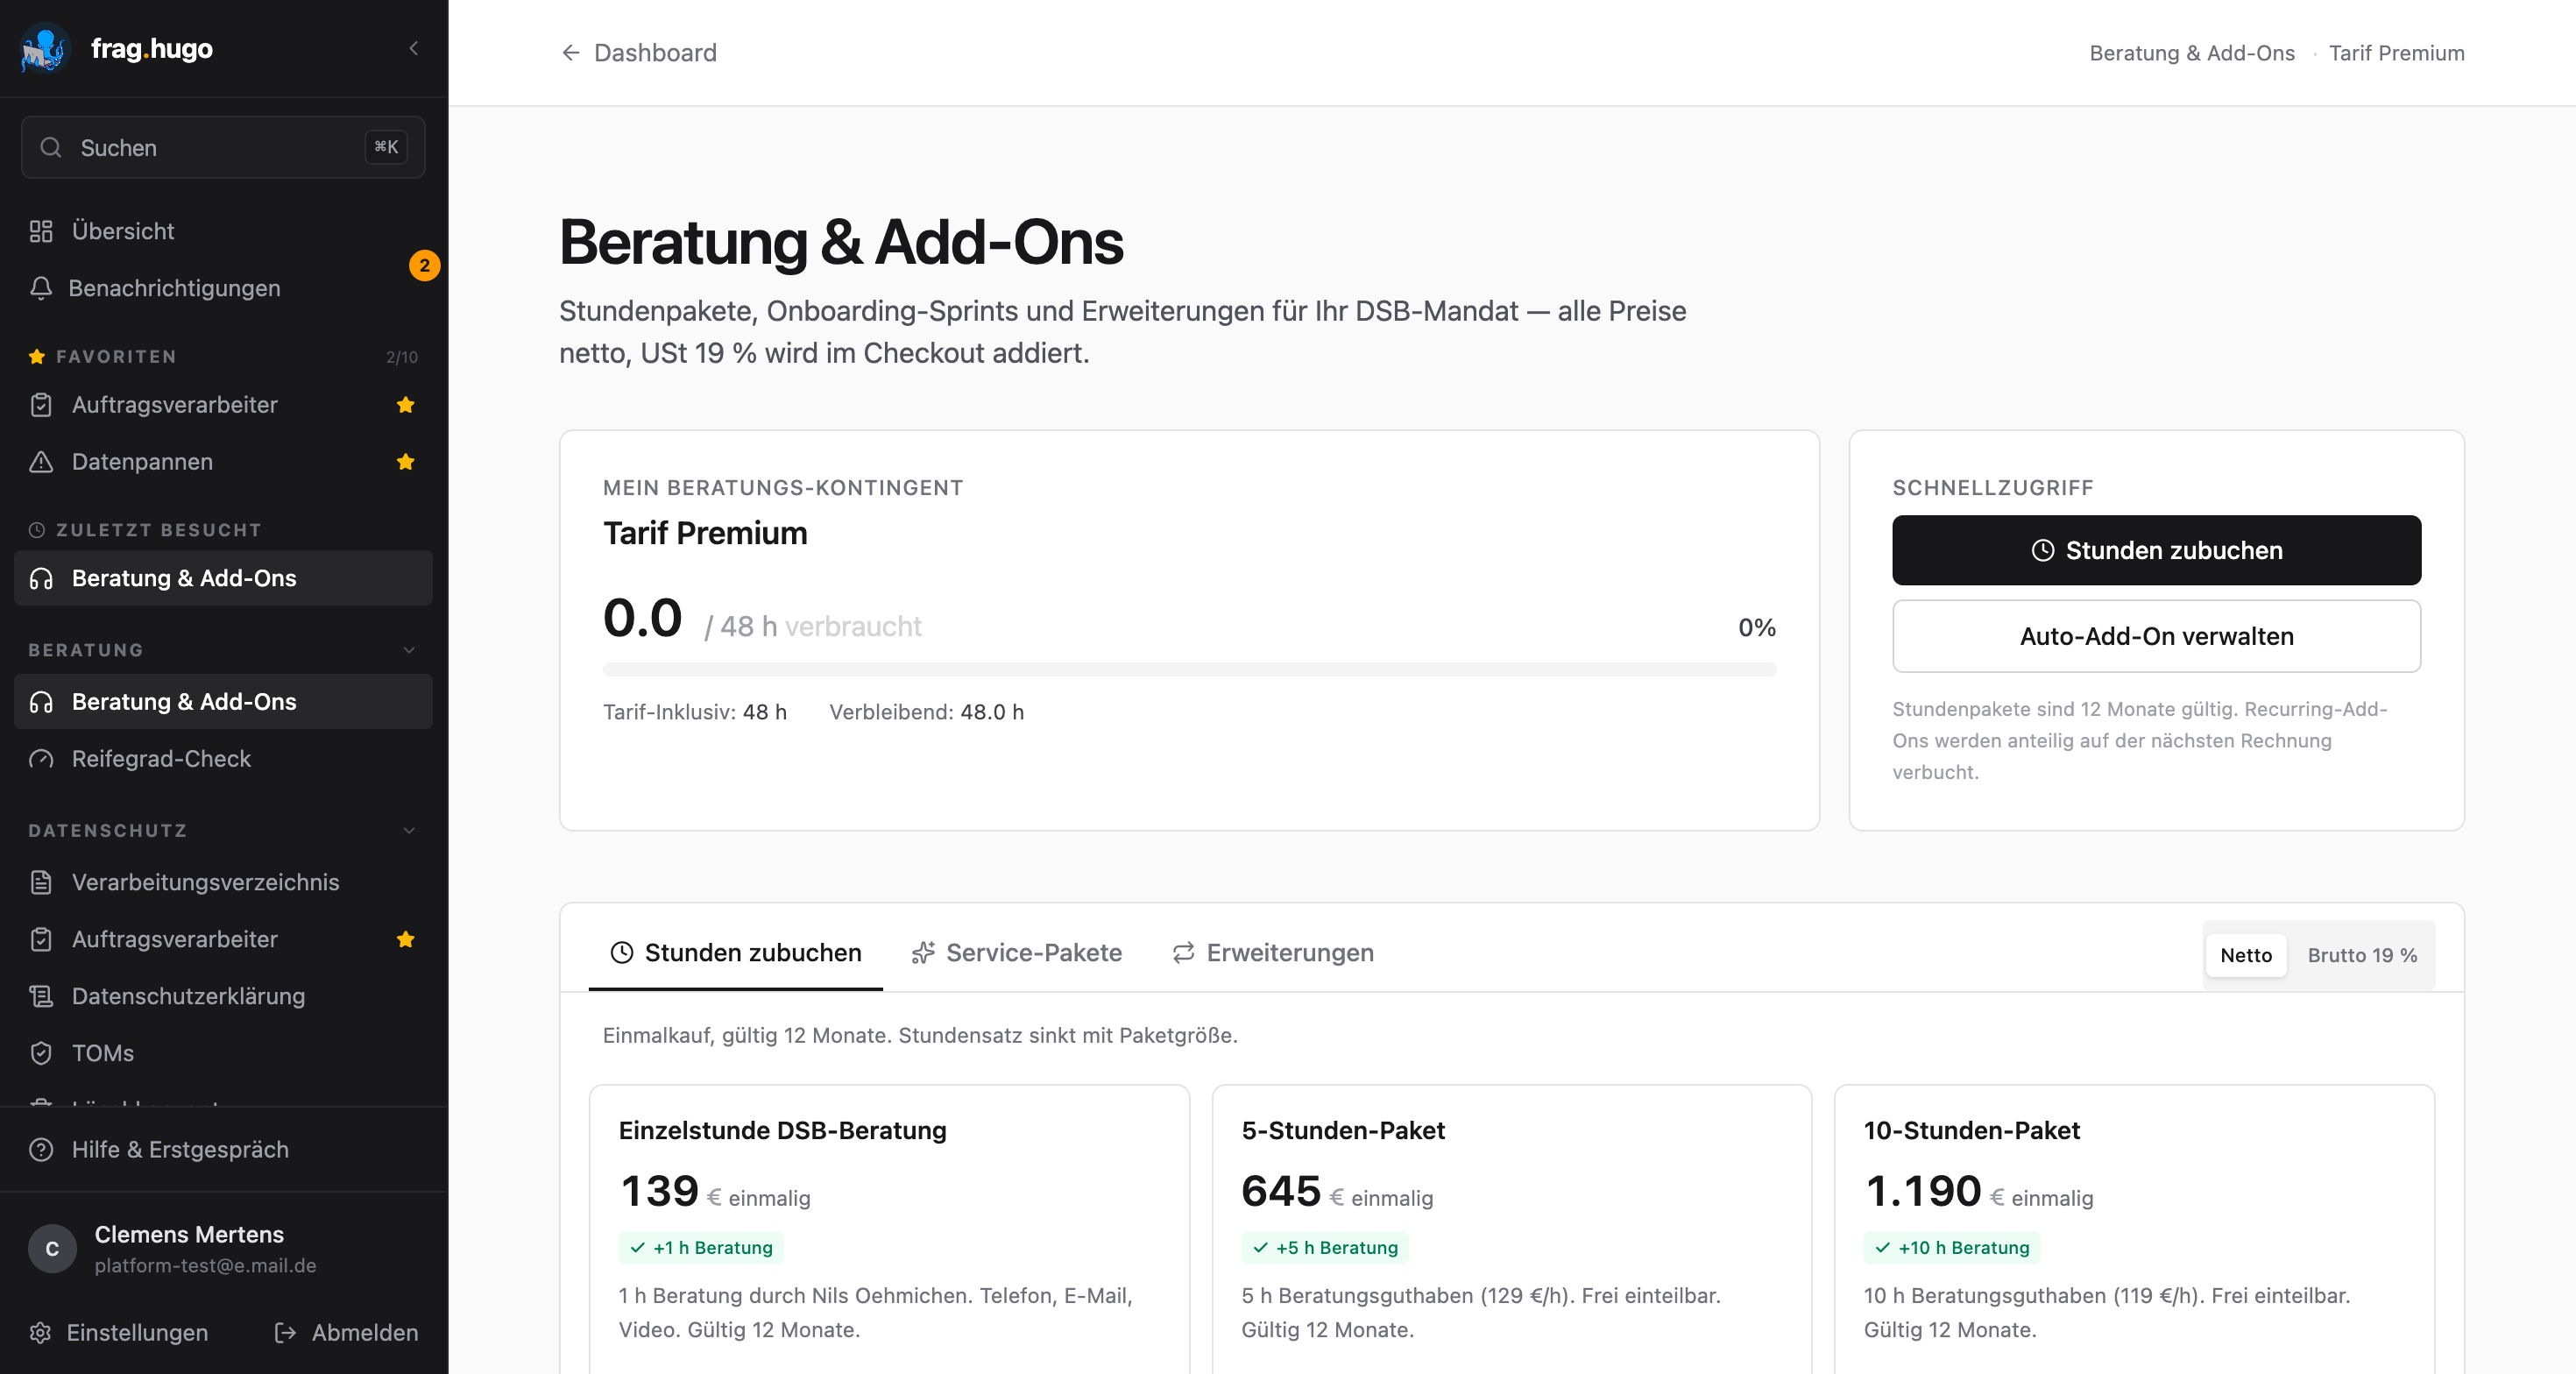This screenshot has height=1374, width=2576.
Task: Open Datenschutzerklärung page
Action: pos(223,996)
